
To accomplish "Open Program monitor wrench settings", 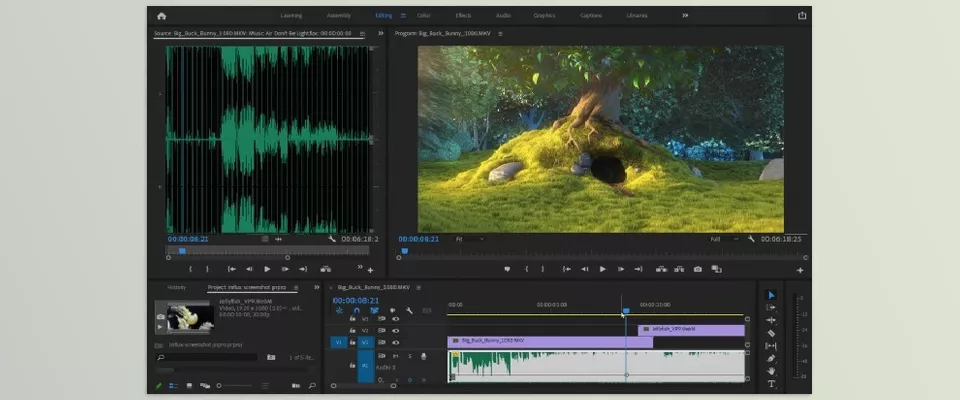I will pos(751,239).
